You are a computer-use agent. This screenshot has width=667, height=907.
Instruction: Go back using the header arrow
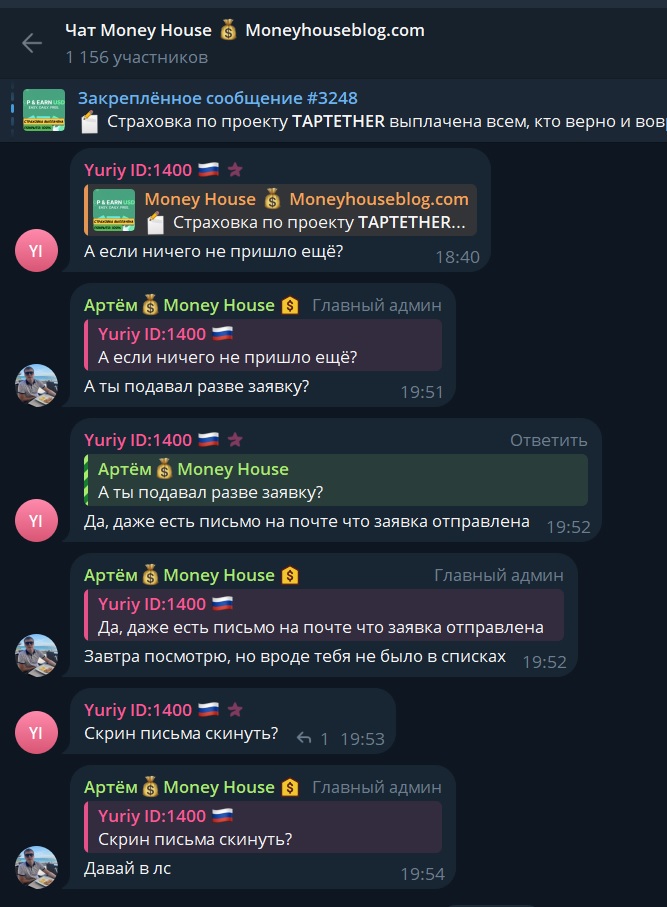(x=32, y=43)
